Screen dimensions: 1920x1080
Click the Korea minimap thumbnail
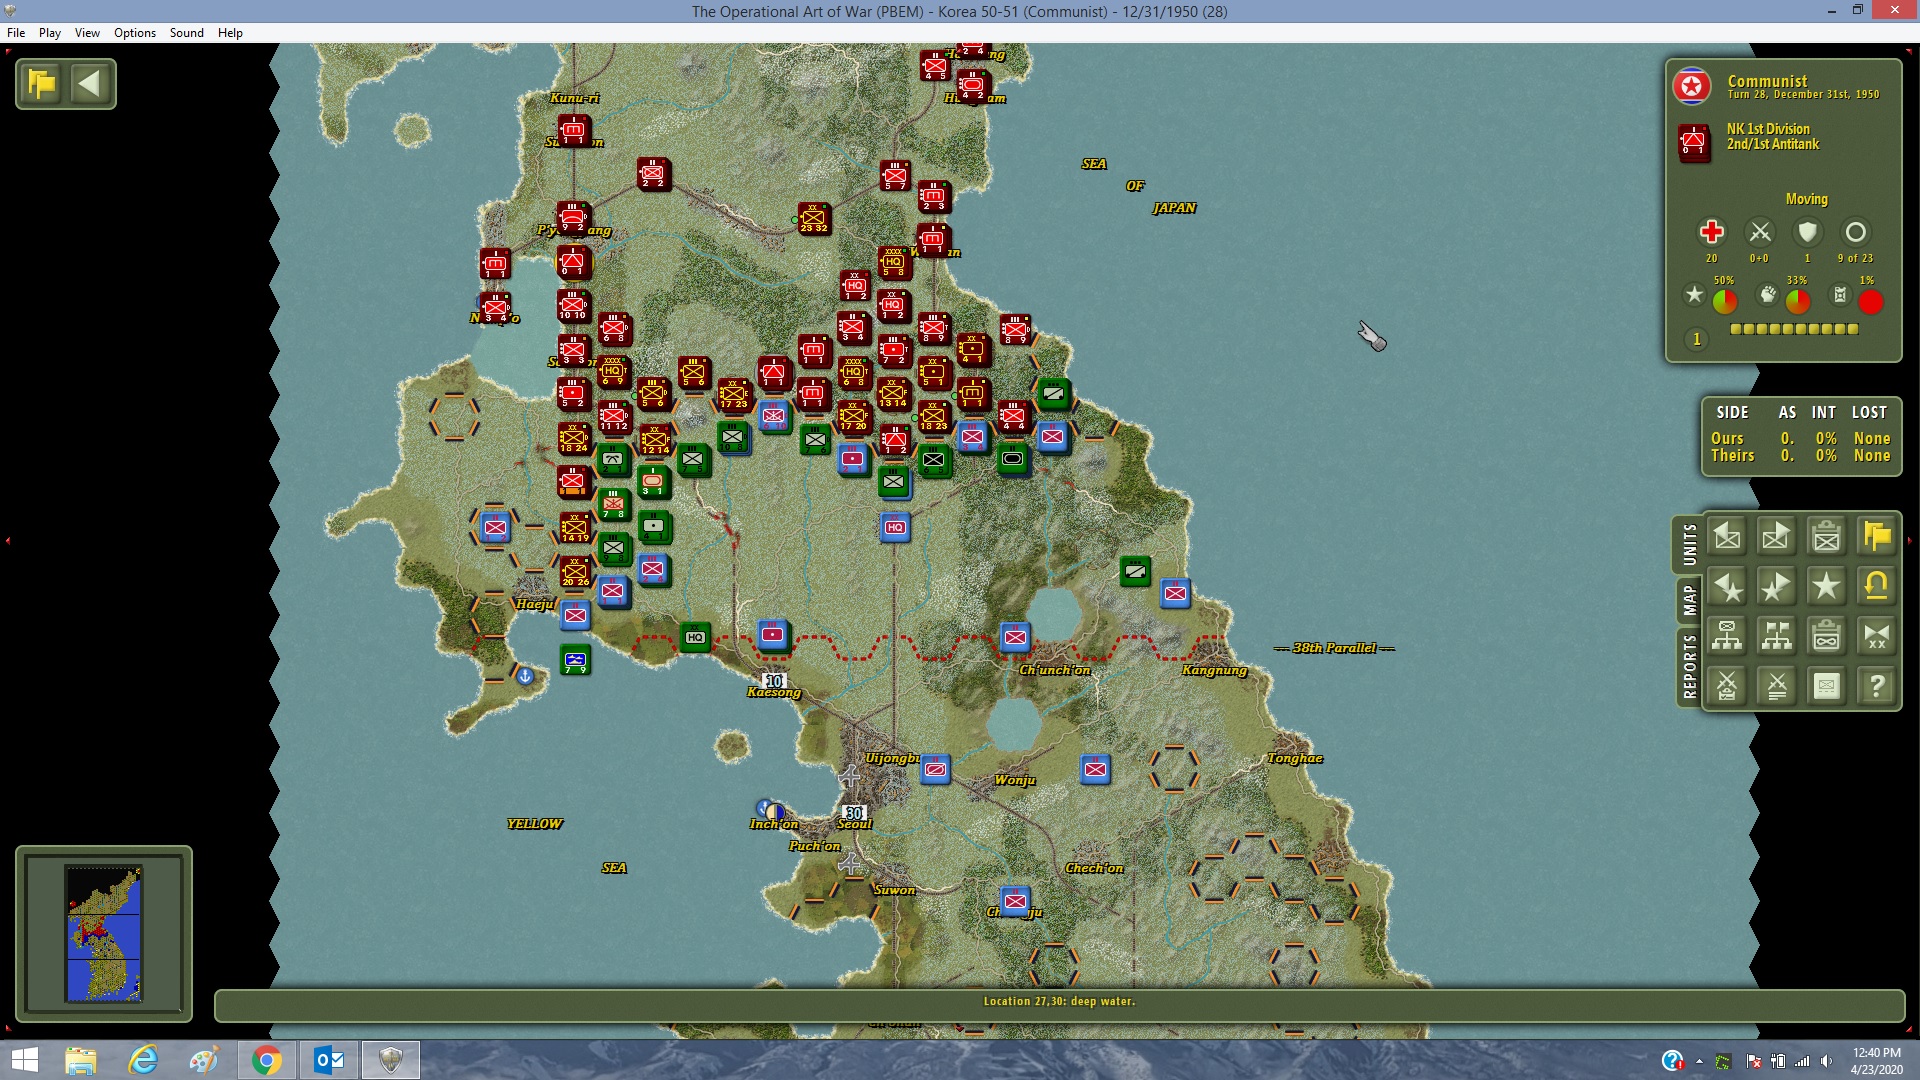pyautogui.click(x=104, y=934)
